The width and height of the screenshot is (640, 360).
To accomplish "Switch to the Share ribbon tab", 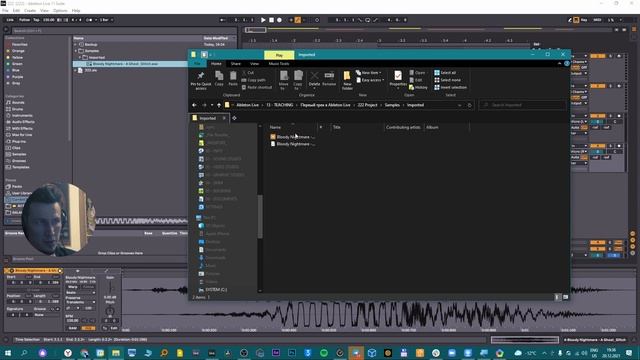I will 236,64.
